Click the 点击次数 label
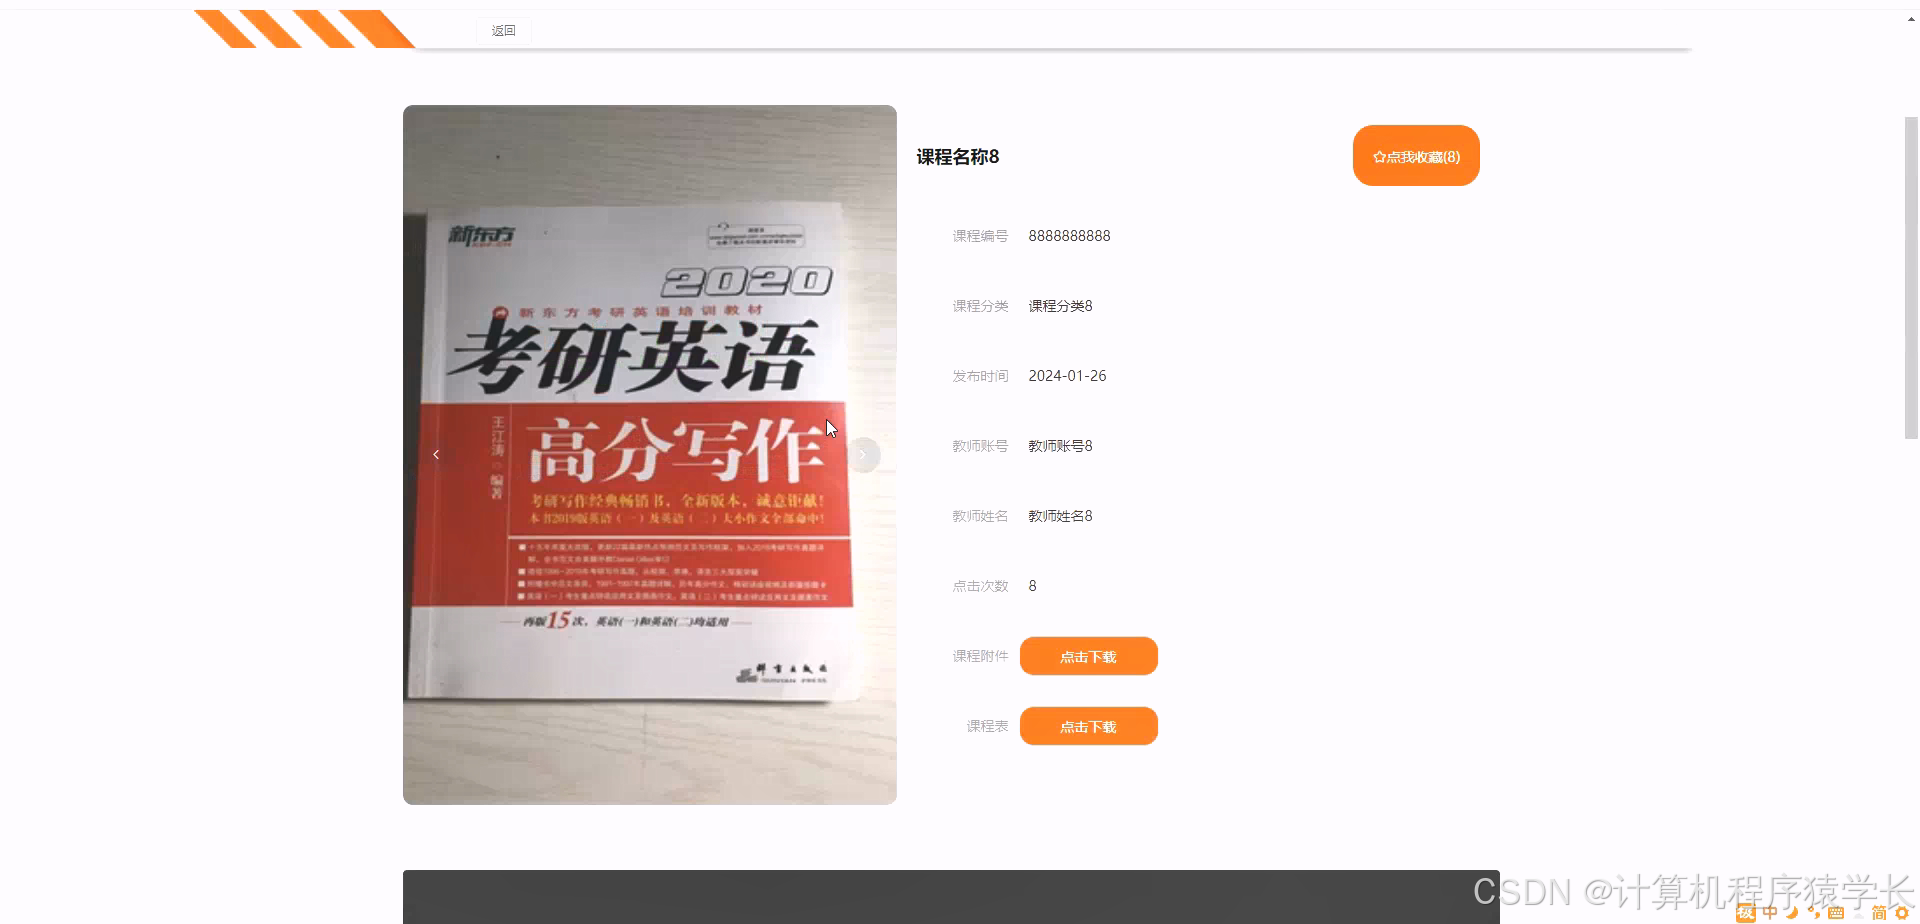This screenshot has height=924, width=1920. click(x=980, y=586)
